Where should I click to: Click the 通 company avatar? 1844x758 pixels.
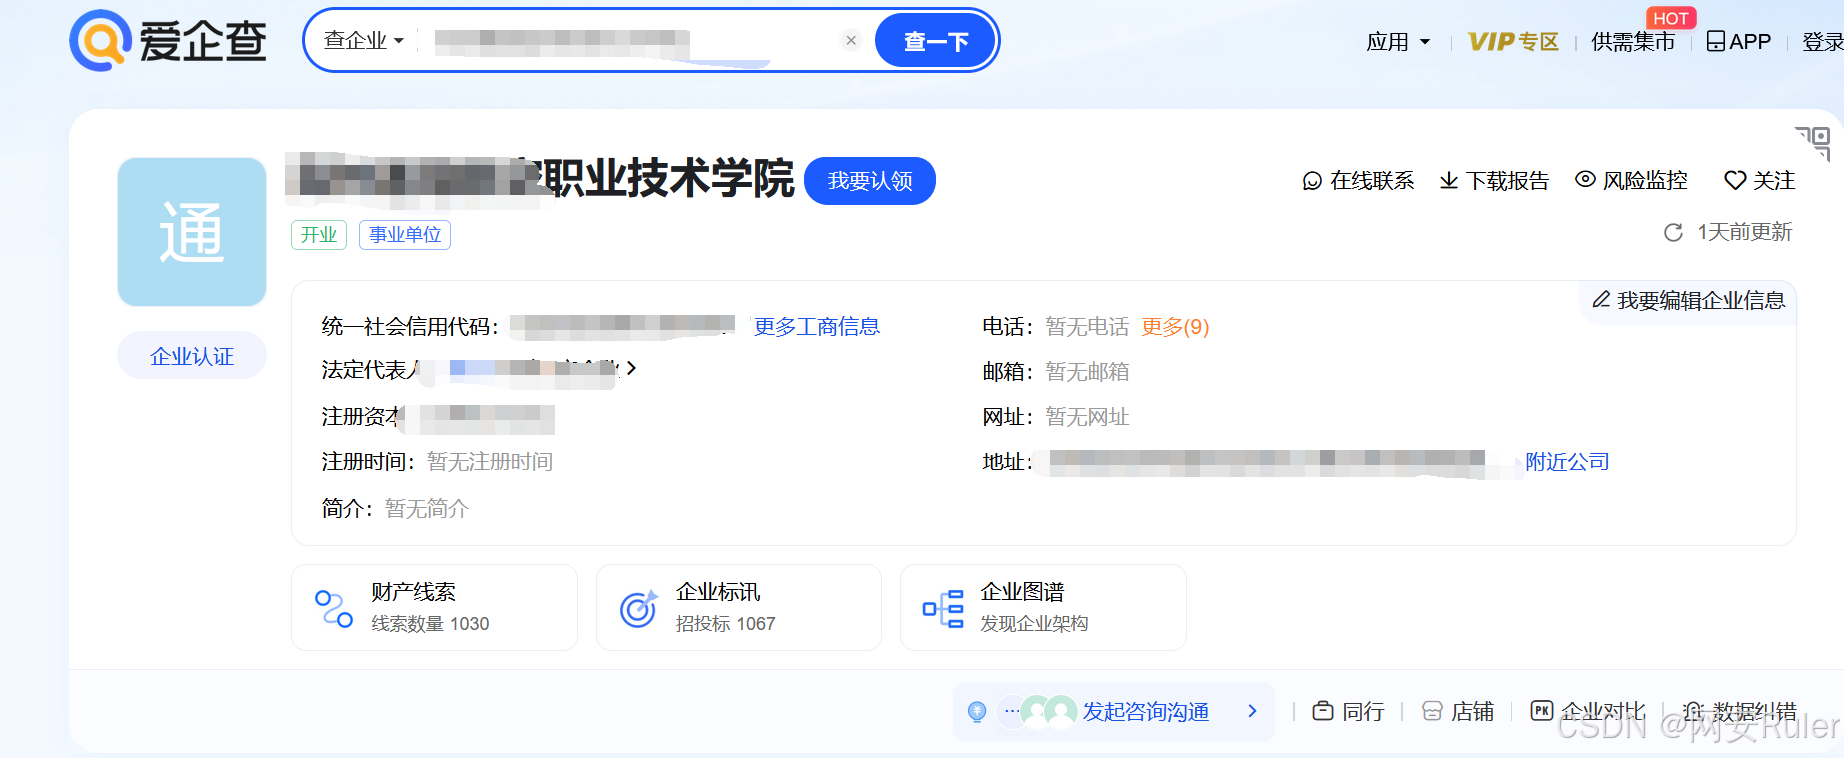click(192, 232)
